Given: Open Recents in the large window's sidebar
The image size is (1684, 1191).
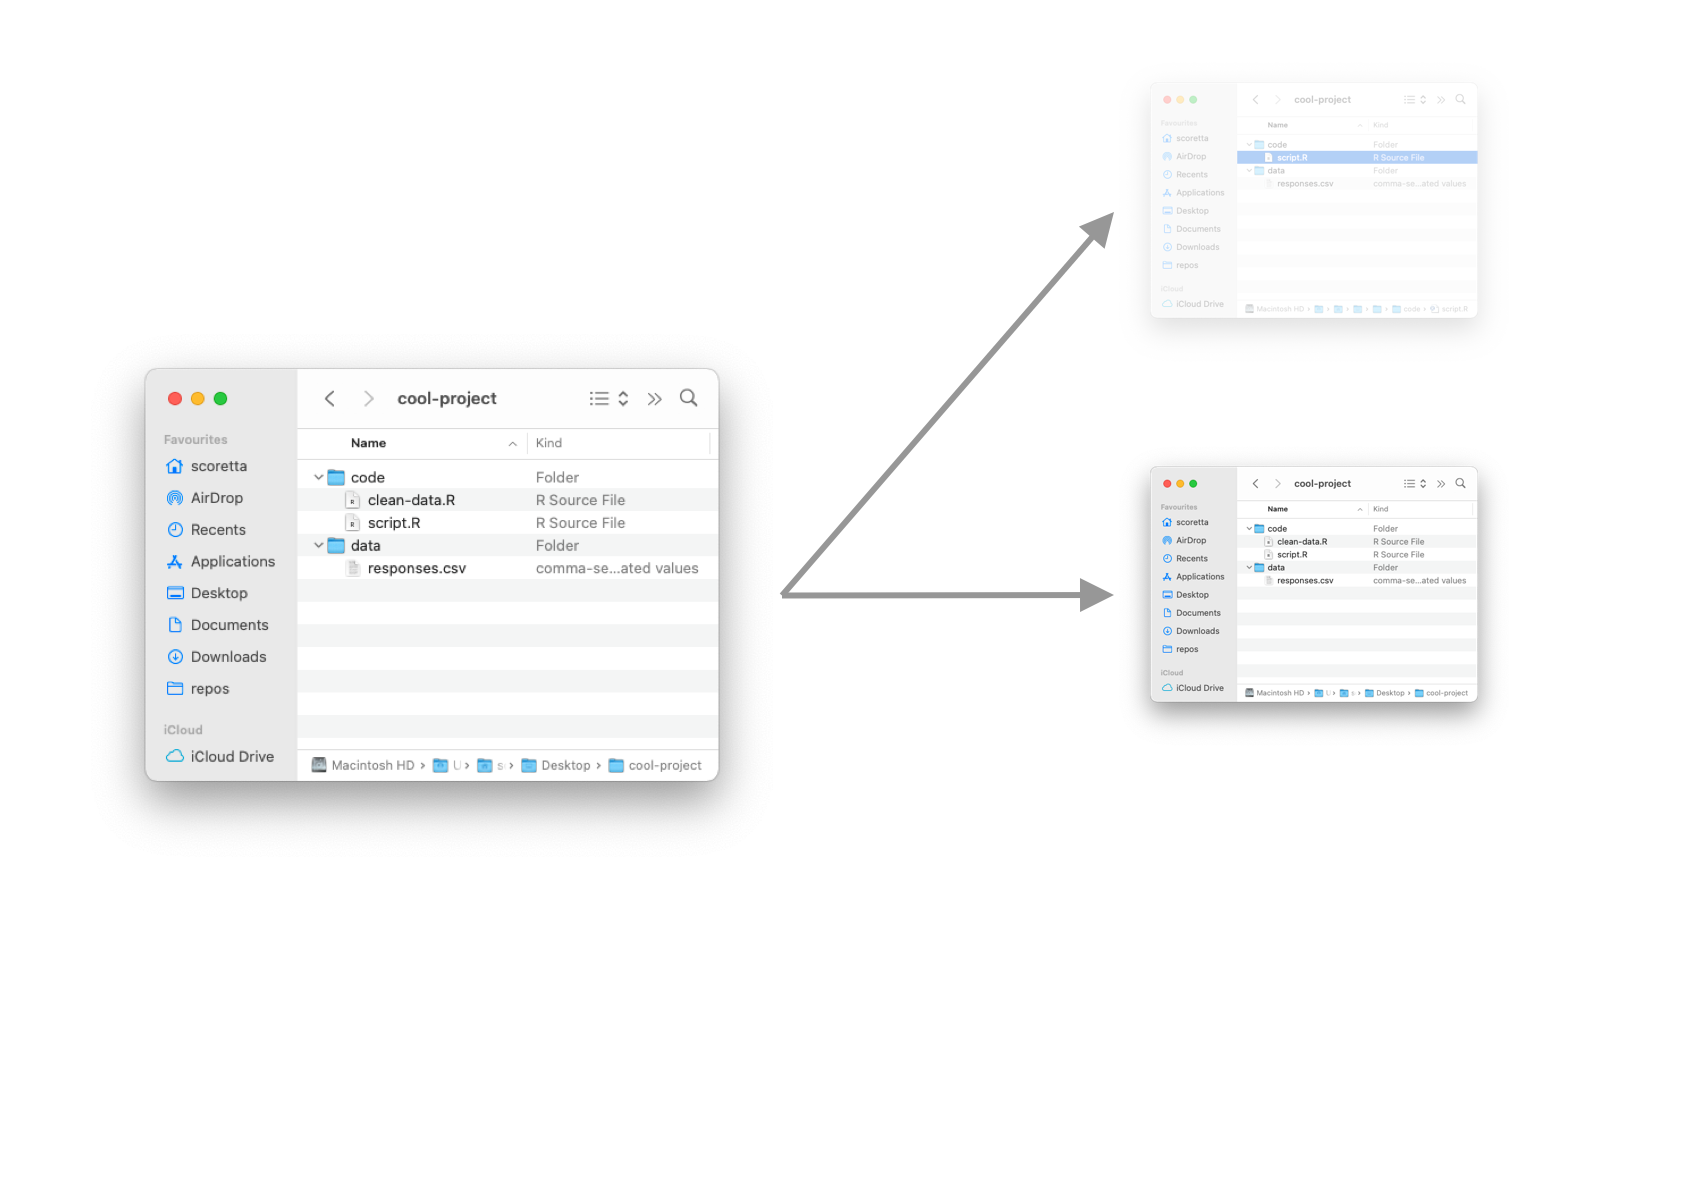Looking at the screenshot, I should [x=217, y=530].
